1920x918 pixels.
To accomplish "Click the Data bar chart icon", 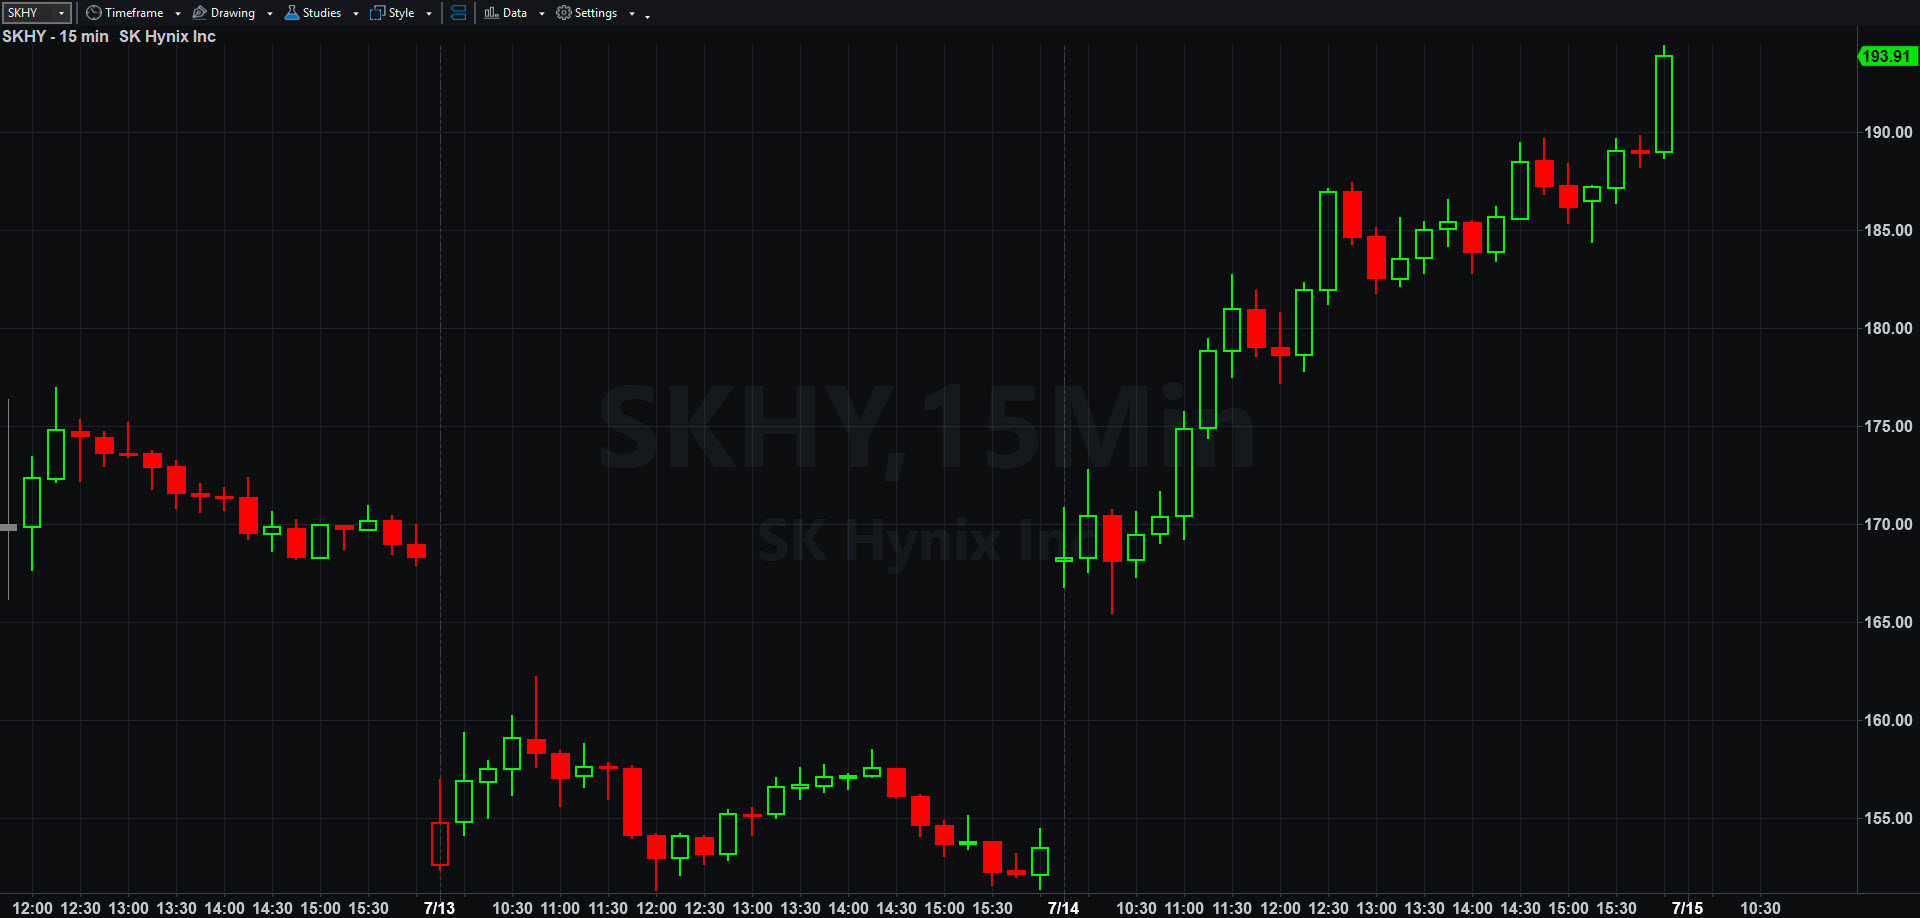I will (x=491, y=13).
